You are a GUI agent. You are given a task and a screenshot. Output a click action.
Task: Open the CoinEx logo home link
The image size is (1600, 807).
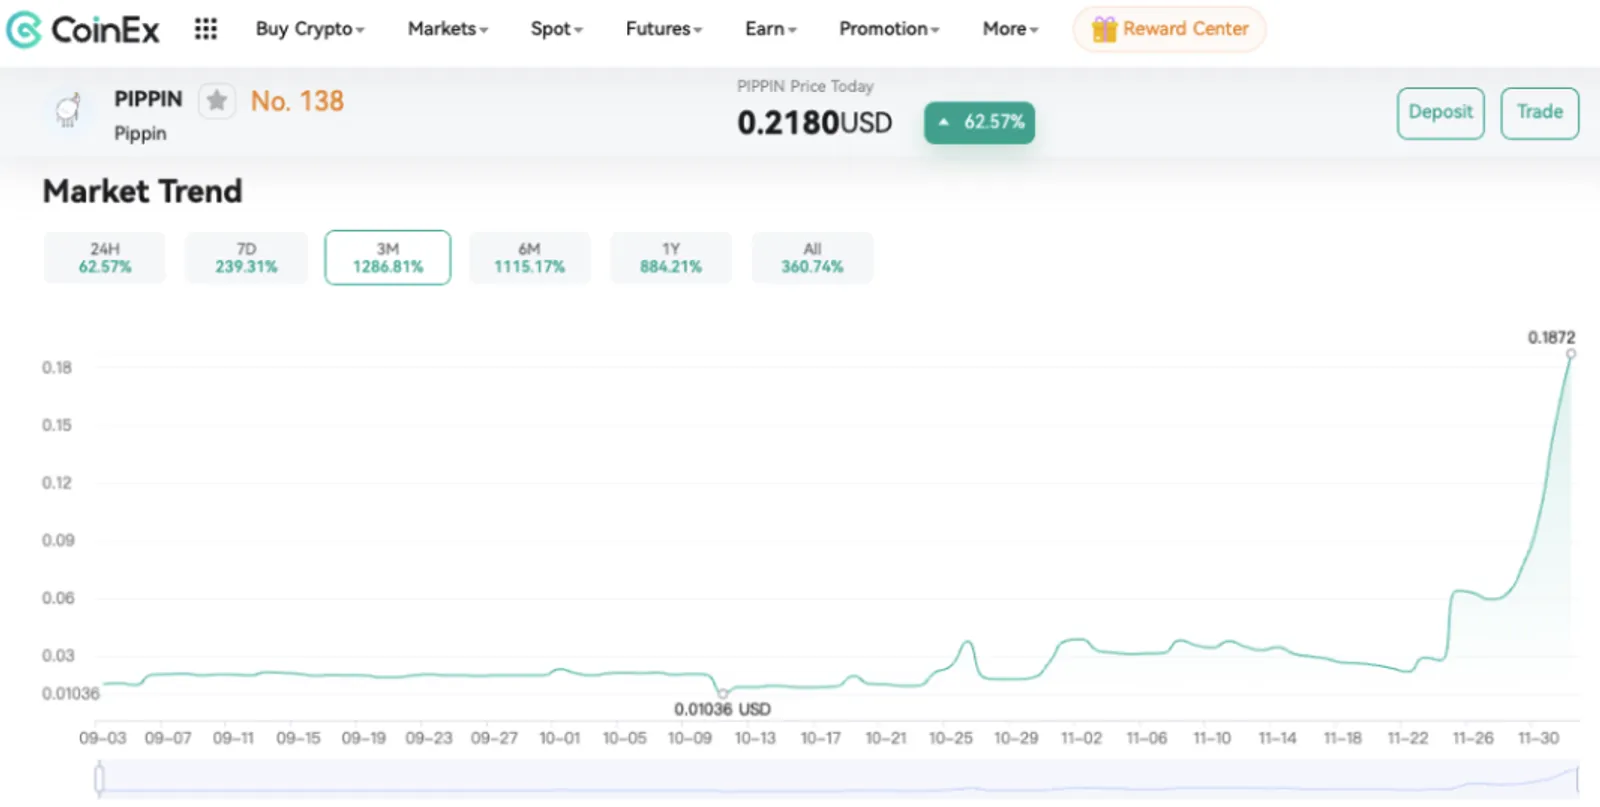pyautogui.click(x=83, y=30)
